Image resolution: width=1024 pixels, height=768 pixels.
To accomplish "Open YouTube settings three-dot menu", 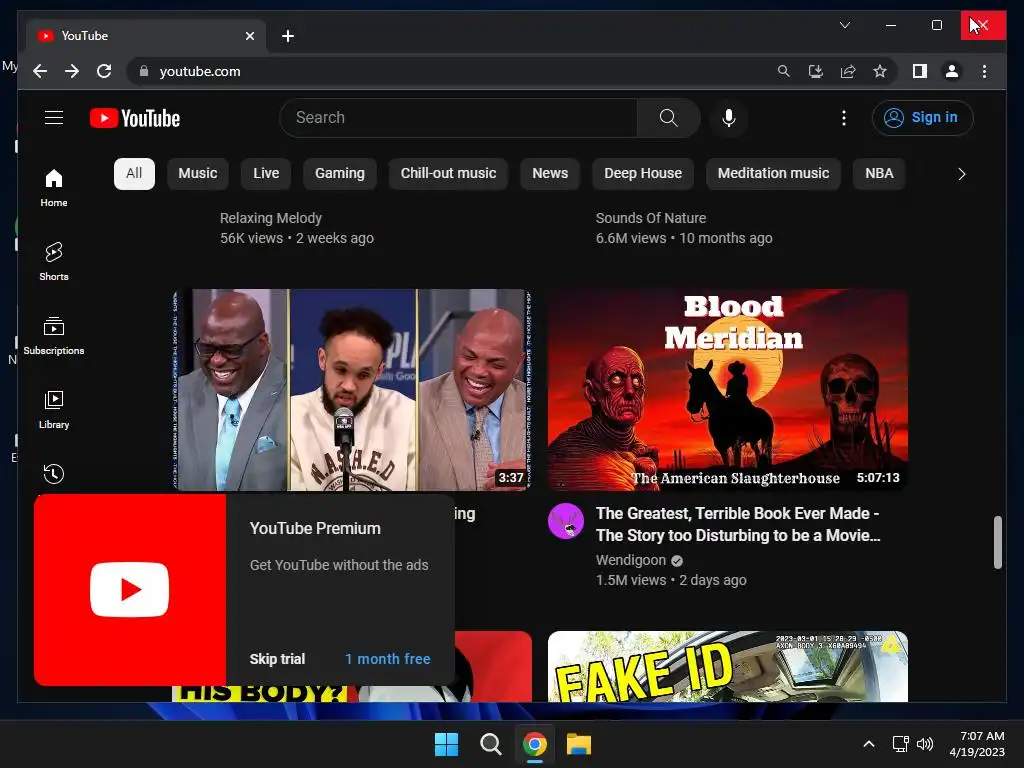I will [844, 118].
